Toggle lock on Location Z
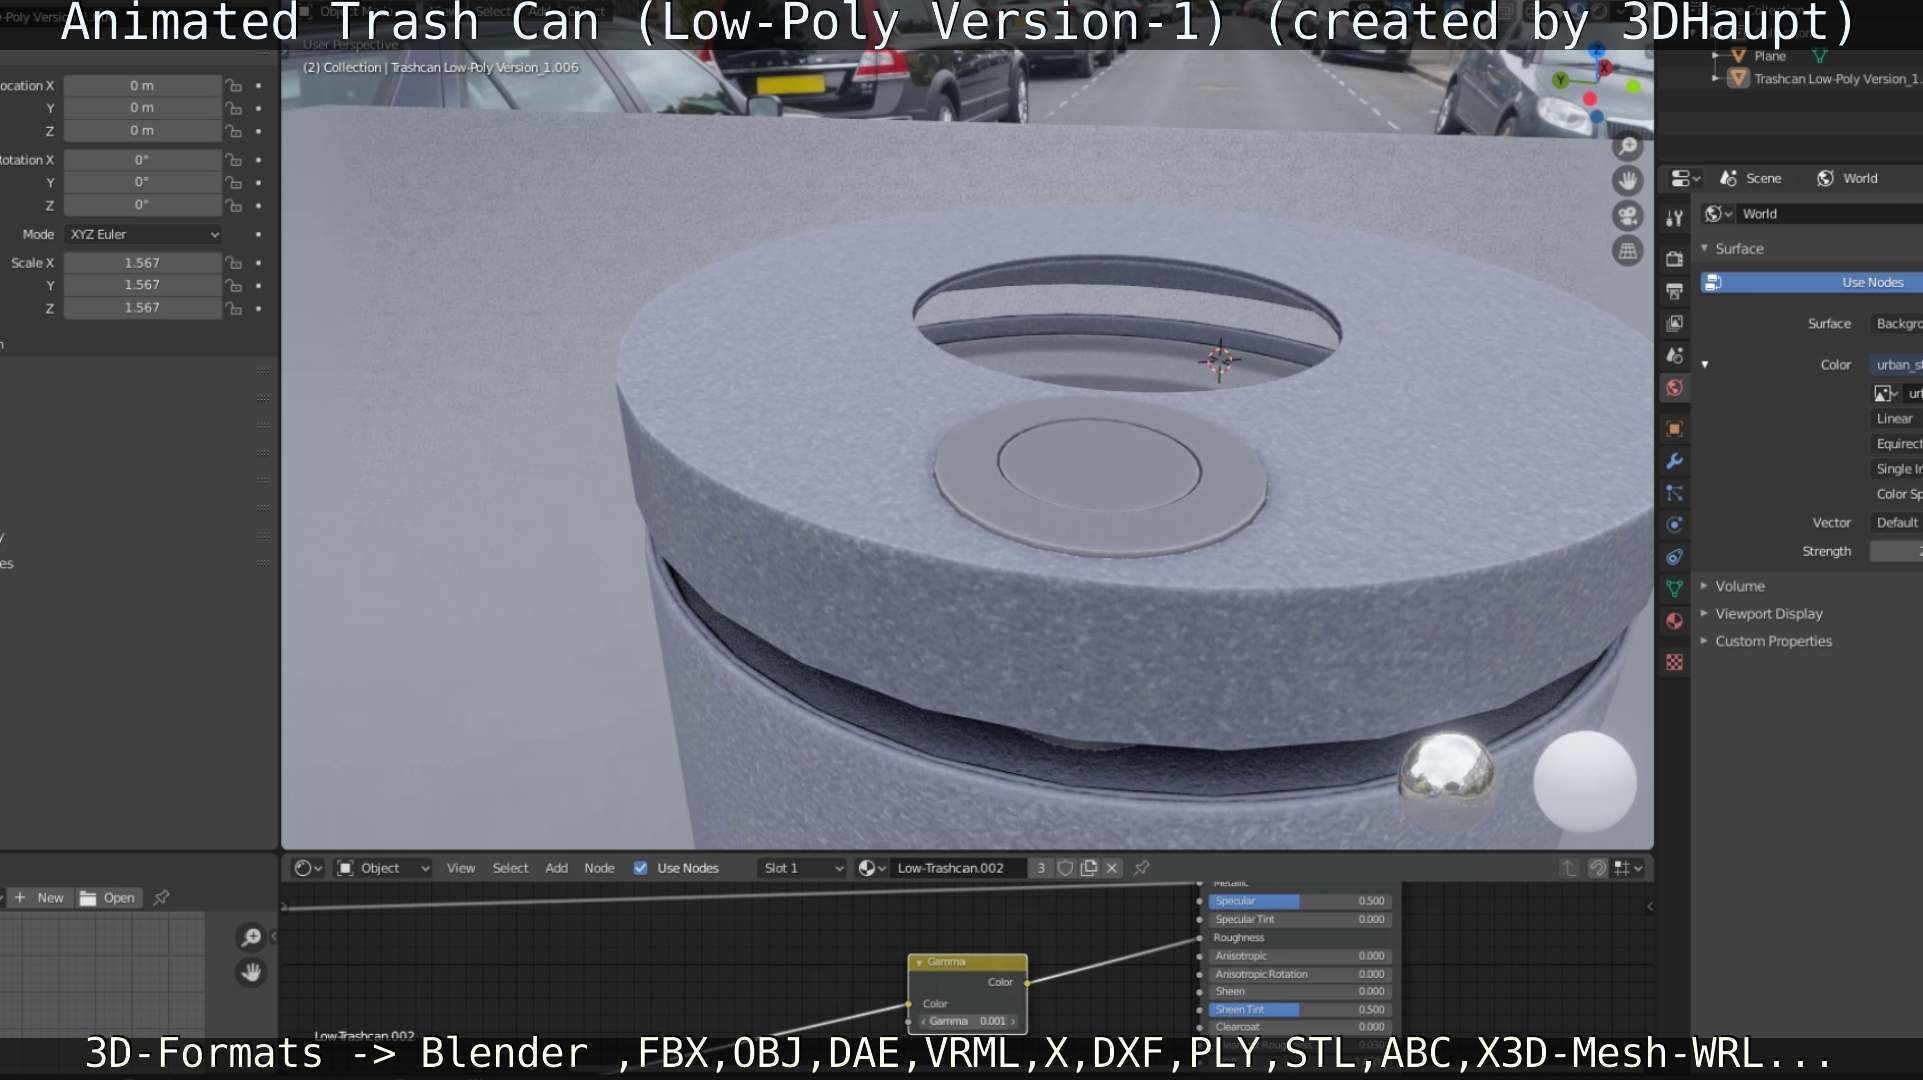 [x=233, y=131]
